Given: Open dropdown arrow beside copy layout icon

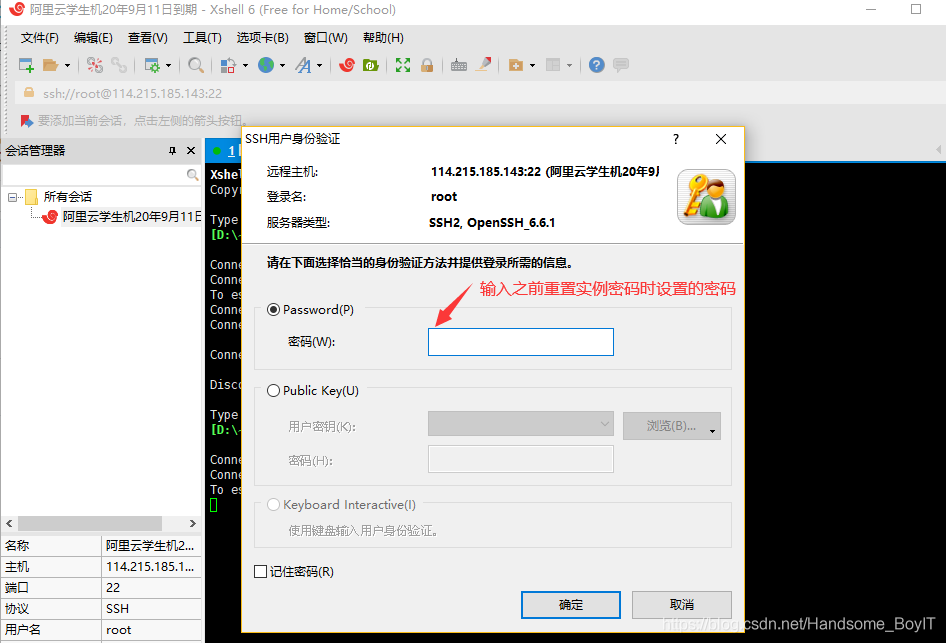Looking at the screenshot, I should coord(245,66).
